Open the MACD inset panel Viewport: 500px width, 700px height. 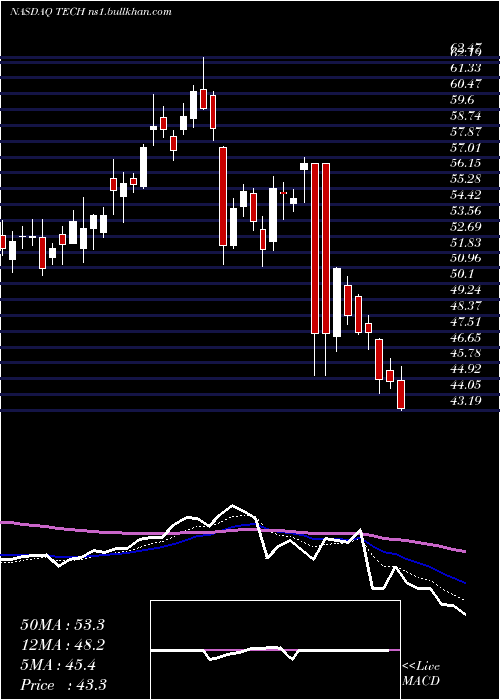click(275, 650)
